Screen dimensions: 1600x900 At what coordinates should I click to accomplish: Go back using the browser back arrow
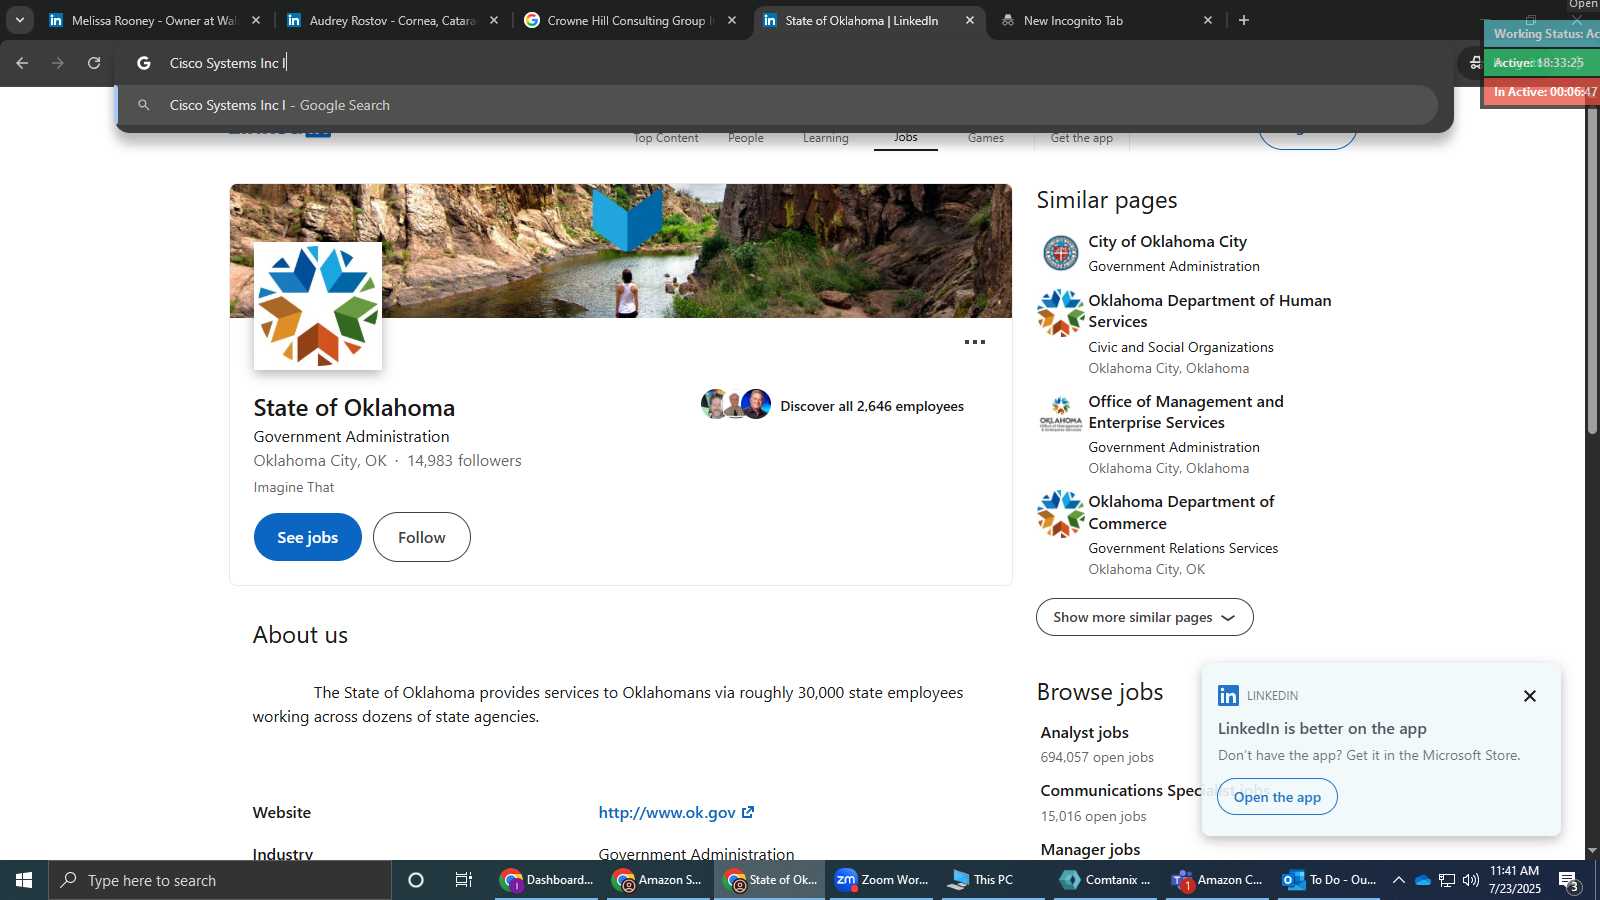(22, 63)
